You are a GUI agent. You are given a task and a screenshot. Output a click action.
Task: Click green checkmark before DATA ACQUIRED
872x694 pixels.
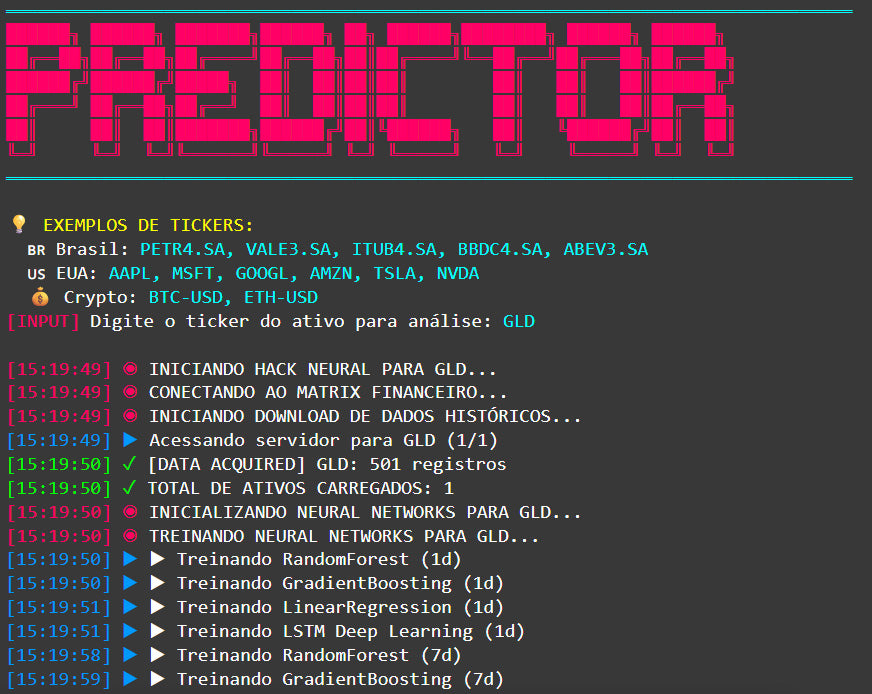click(128, 464)
